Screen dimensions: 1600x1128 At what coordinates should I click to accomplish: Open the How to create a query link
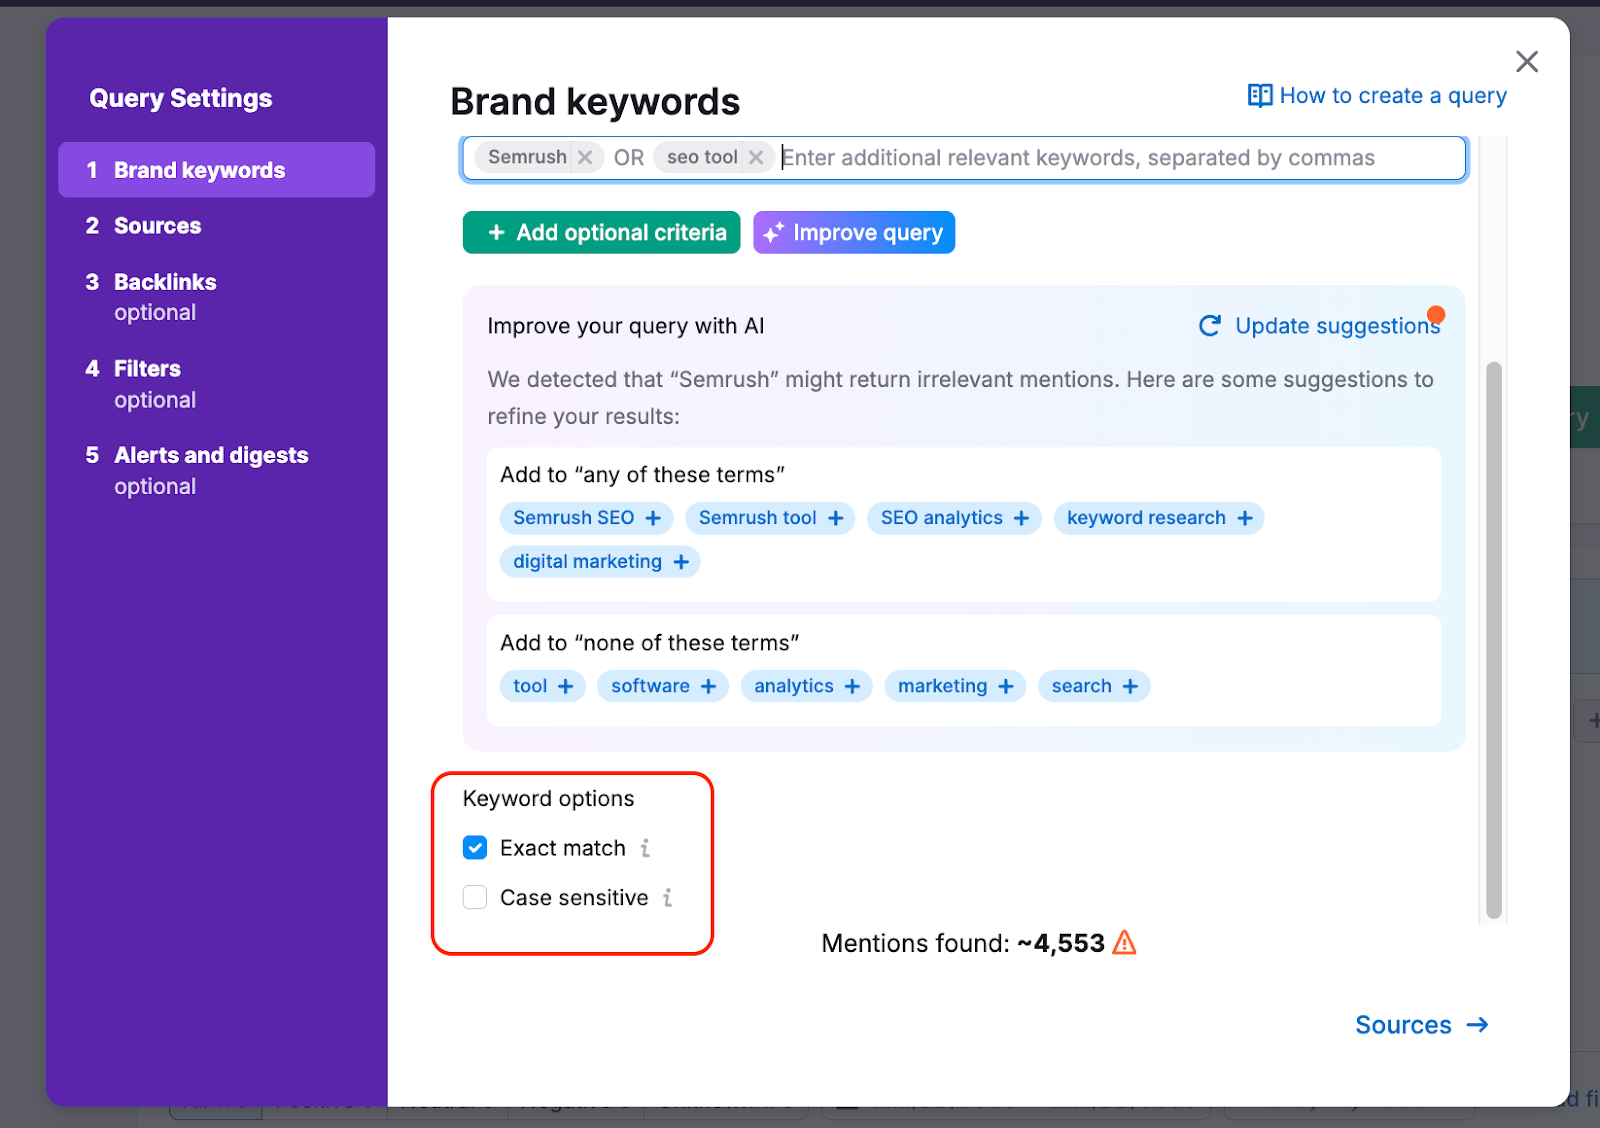coord(1392,96)
